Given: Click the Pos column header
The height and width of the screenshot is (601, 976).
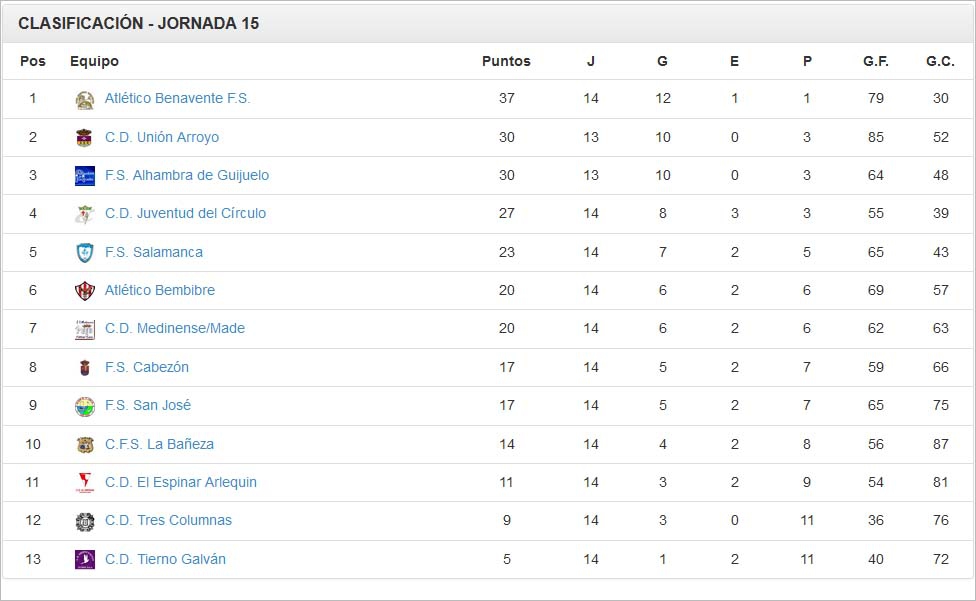Looking at the screenshot, I should pos(31,61).
